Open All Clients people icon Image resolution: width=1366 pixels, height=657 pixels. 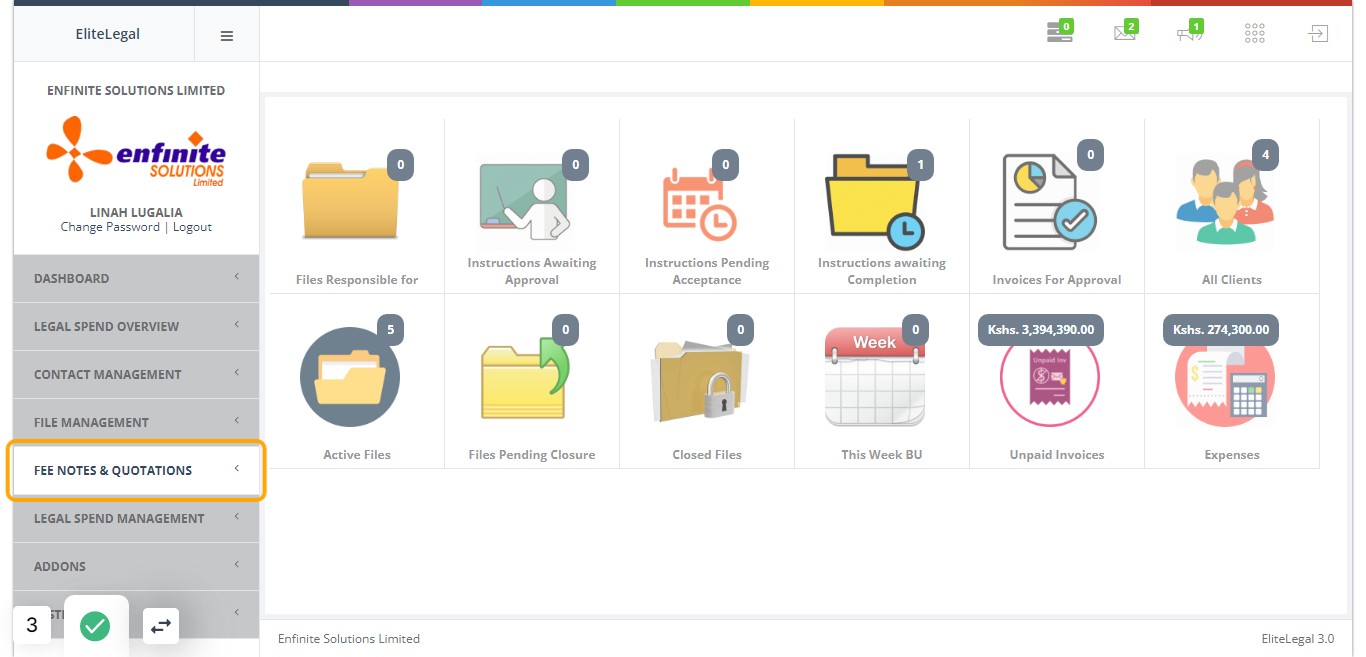coord(1225,200)
